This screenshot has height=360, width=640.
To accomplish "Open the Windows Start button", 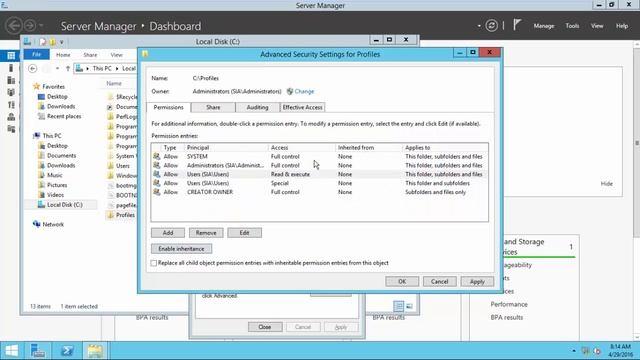I will pos(11,351).
